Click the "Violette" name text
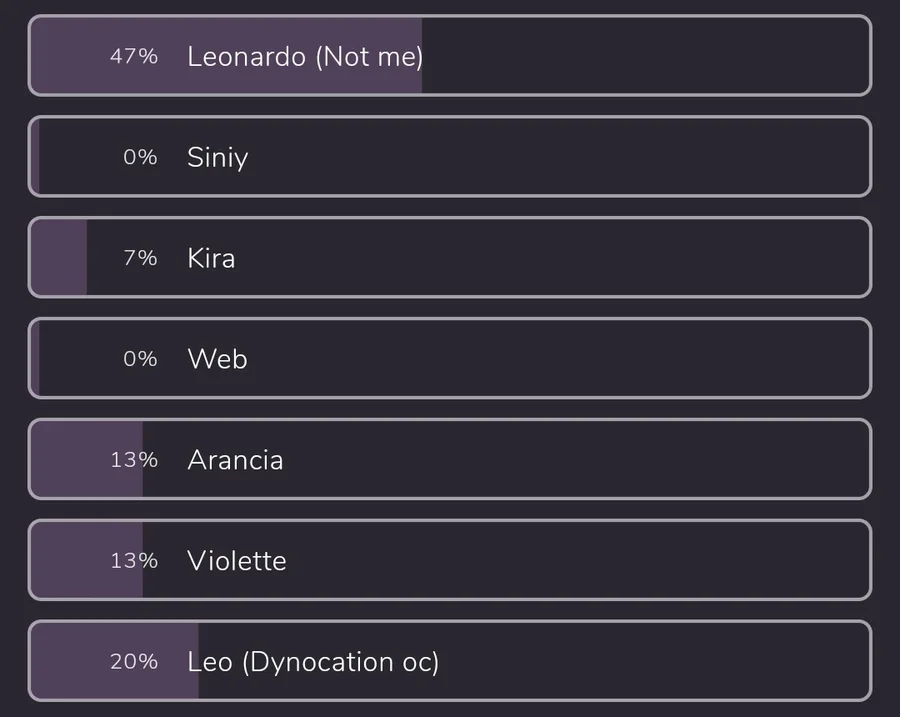This screenshot has height=717, width=900. coord(236,561)
